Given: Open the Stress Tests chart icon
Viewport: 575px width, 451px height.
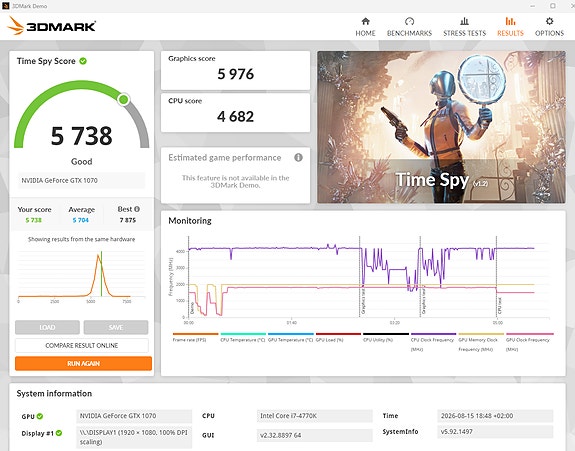Looking at the screenshot, I should (464, 21).
